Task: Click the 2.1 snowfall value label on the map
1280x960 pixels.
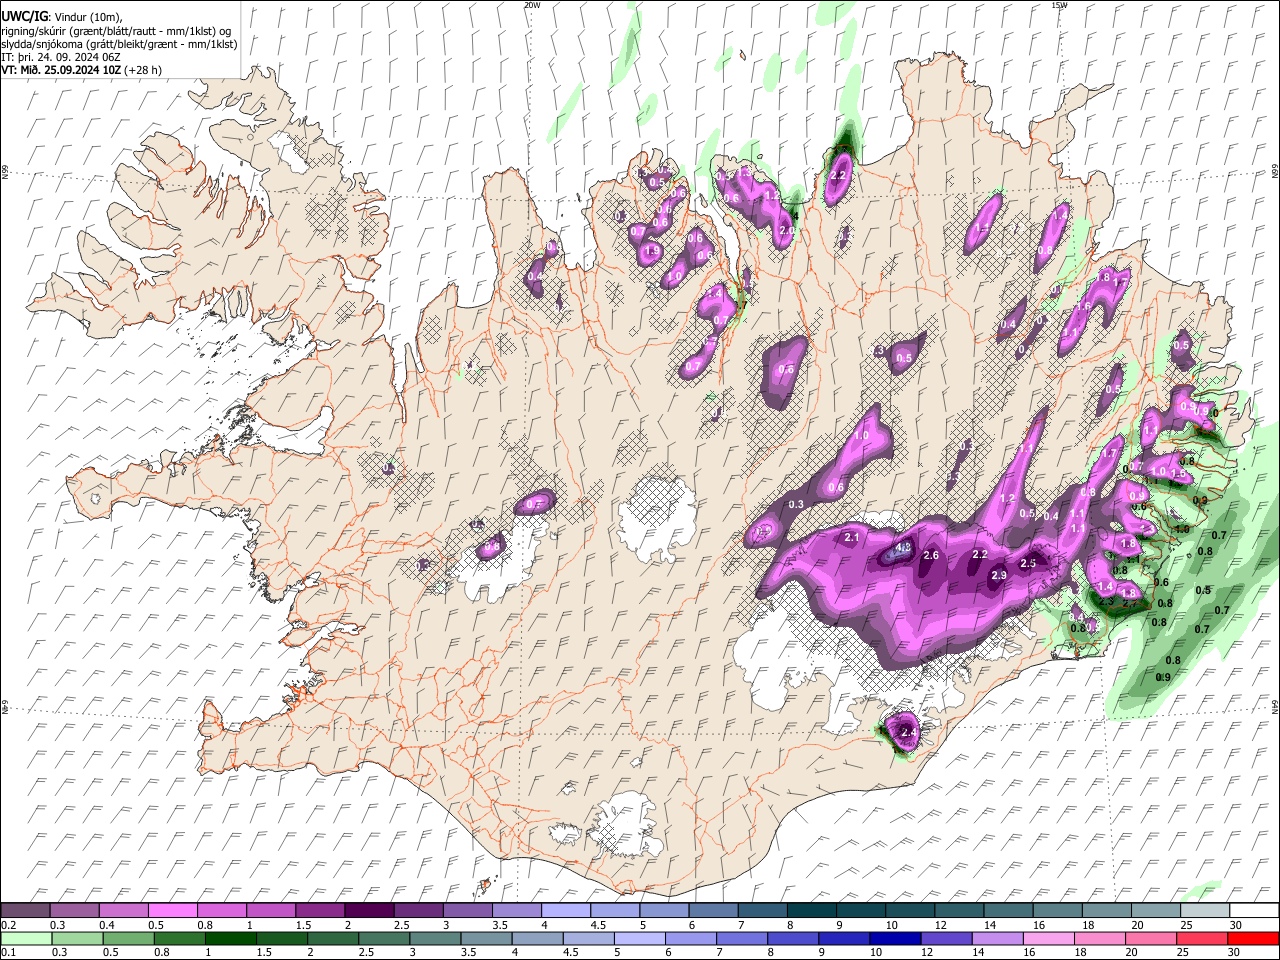Action: point(852,538)
